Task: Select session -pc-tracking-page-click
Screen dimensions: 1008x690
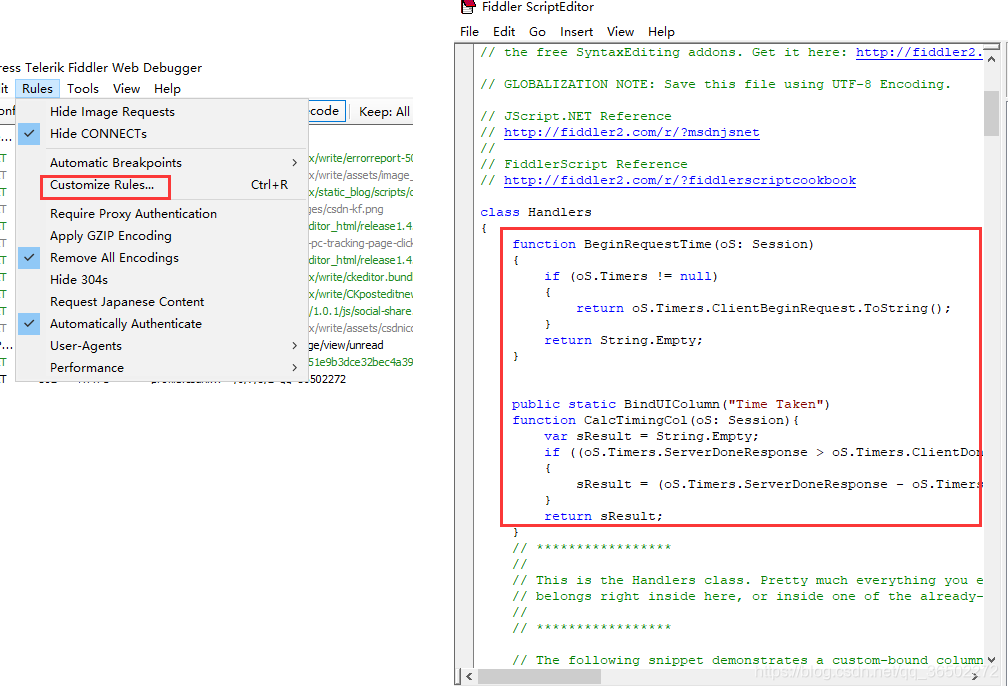Action: (361, 243)
